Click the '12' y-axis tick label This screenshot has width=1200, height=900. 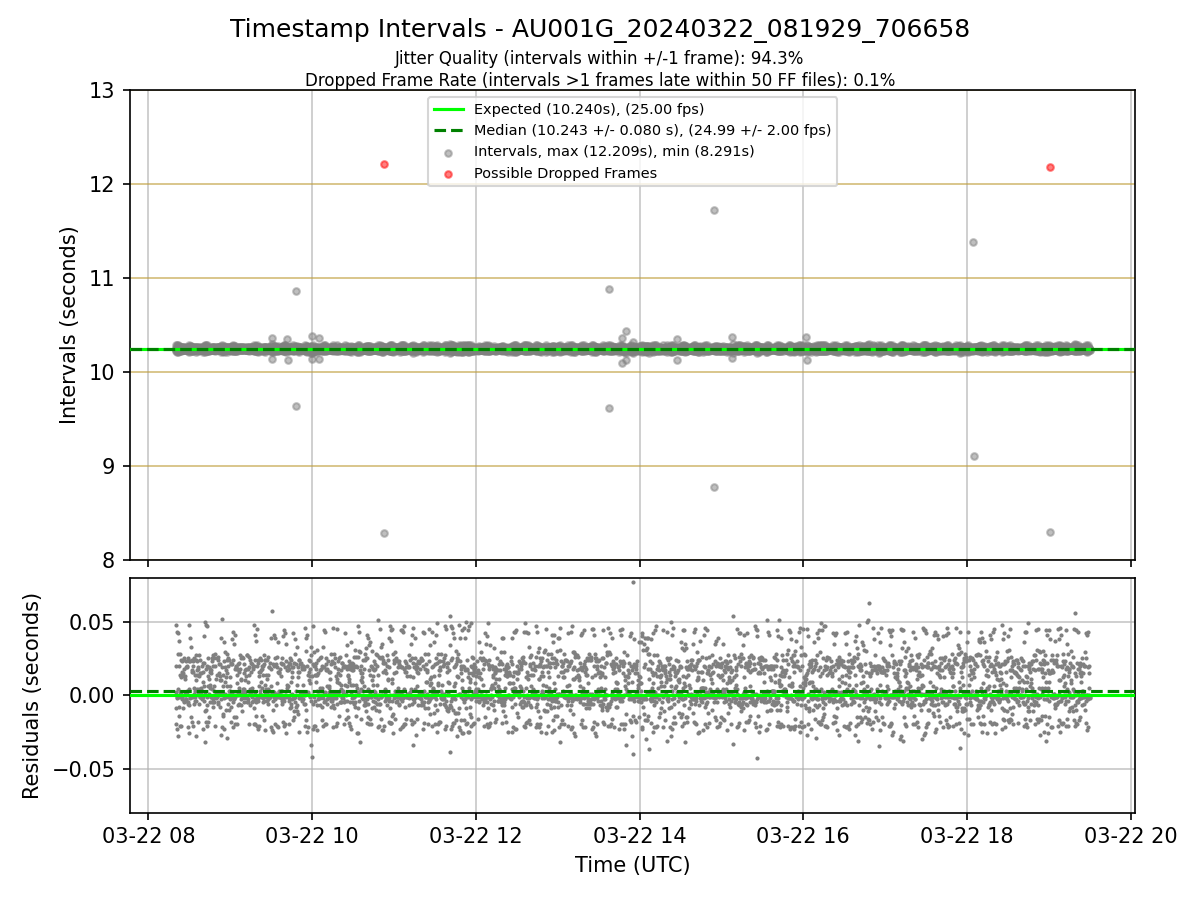pos(104,184)
